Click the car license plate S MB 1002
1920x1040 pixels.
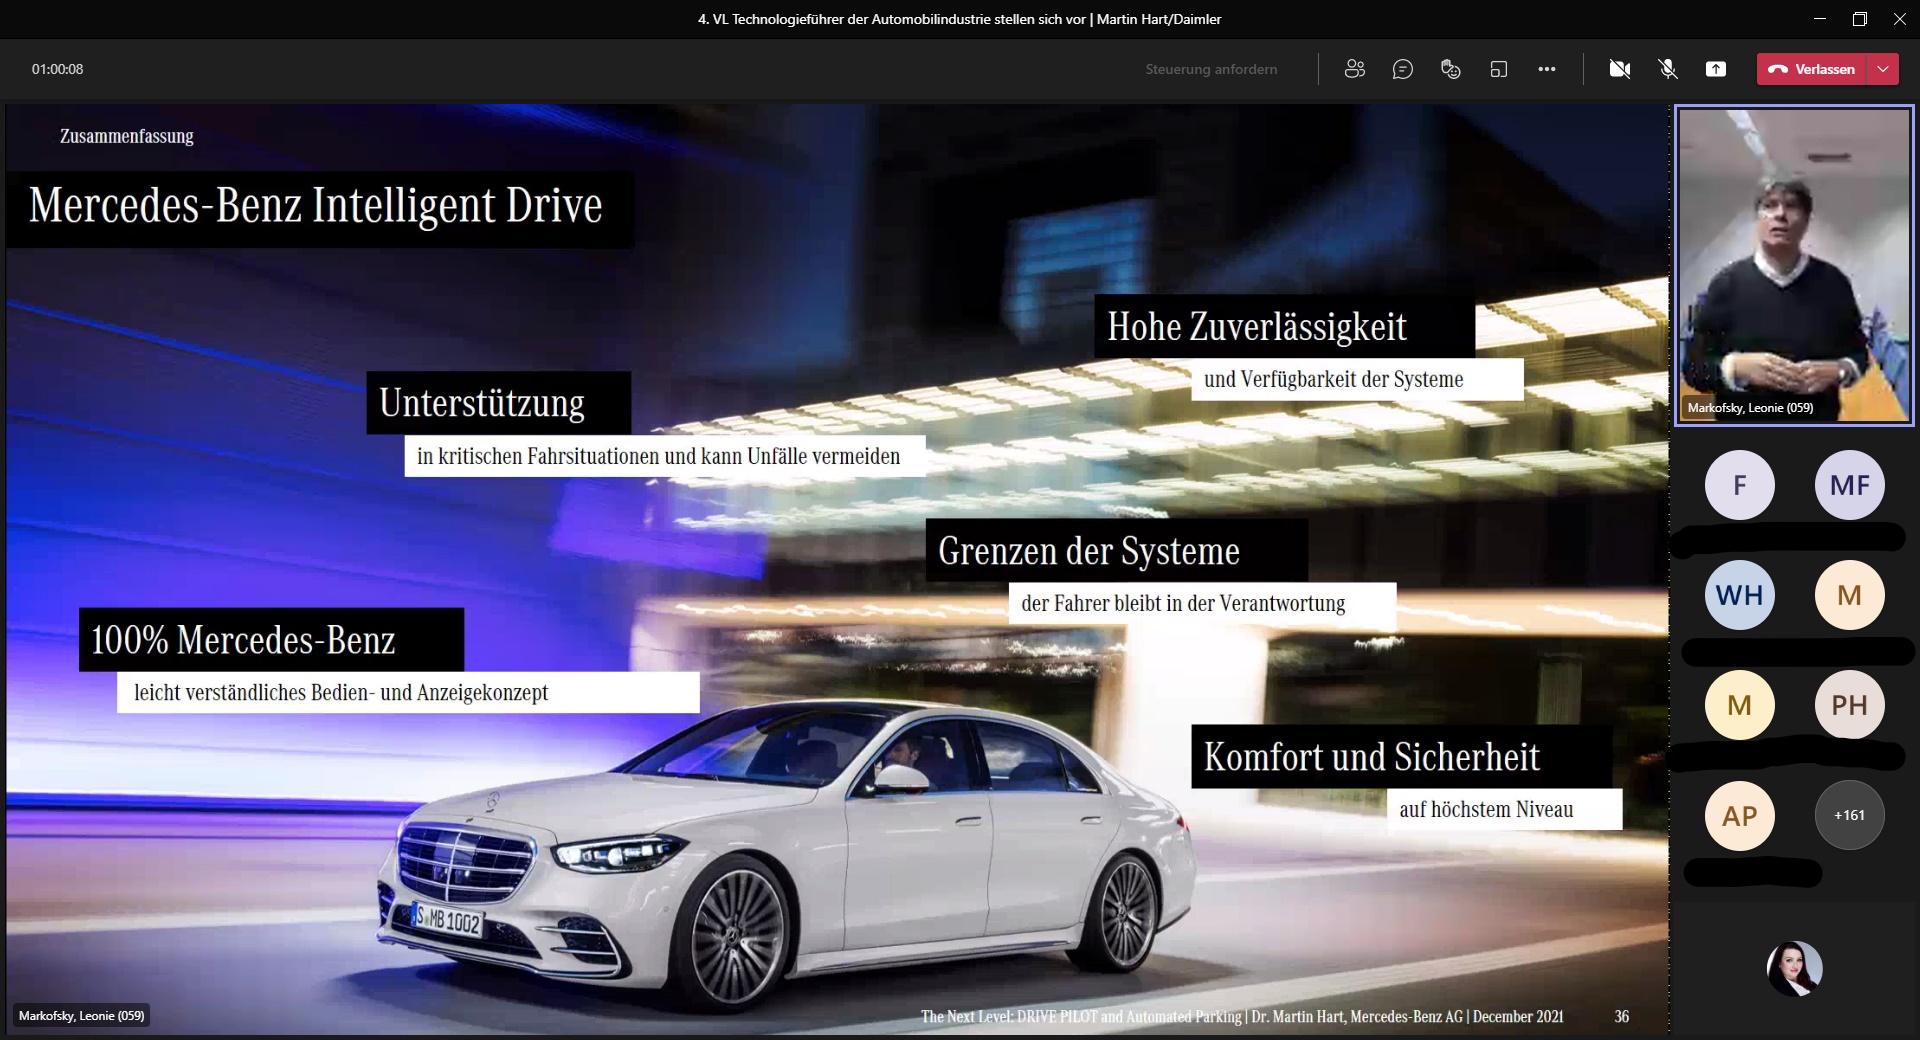447,919
